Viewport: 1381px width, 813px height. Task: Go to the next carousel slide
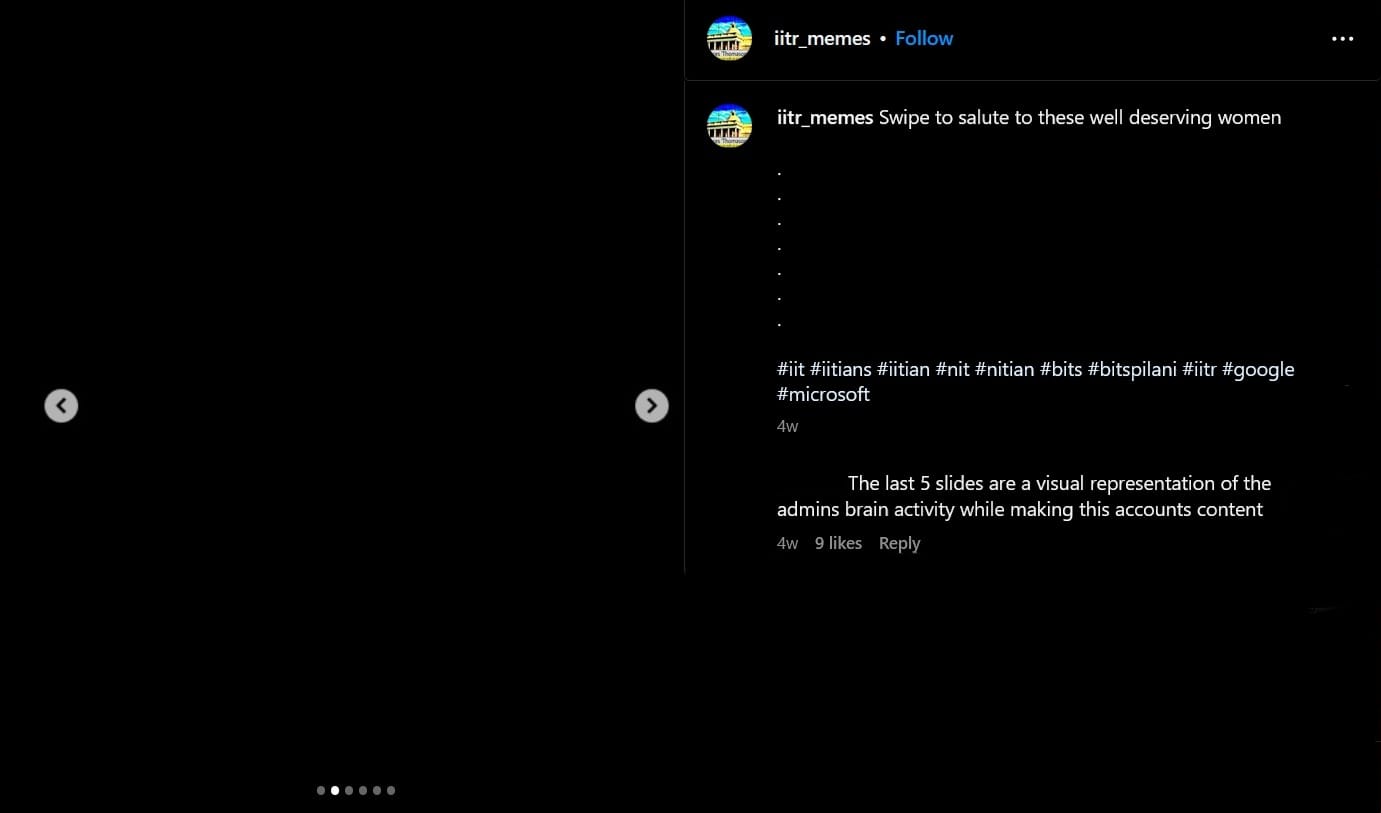651,405
